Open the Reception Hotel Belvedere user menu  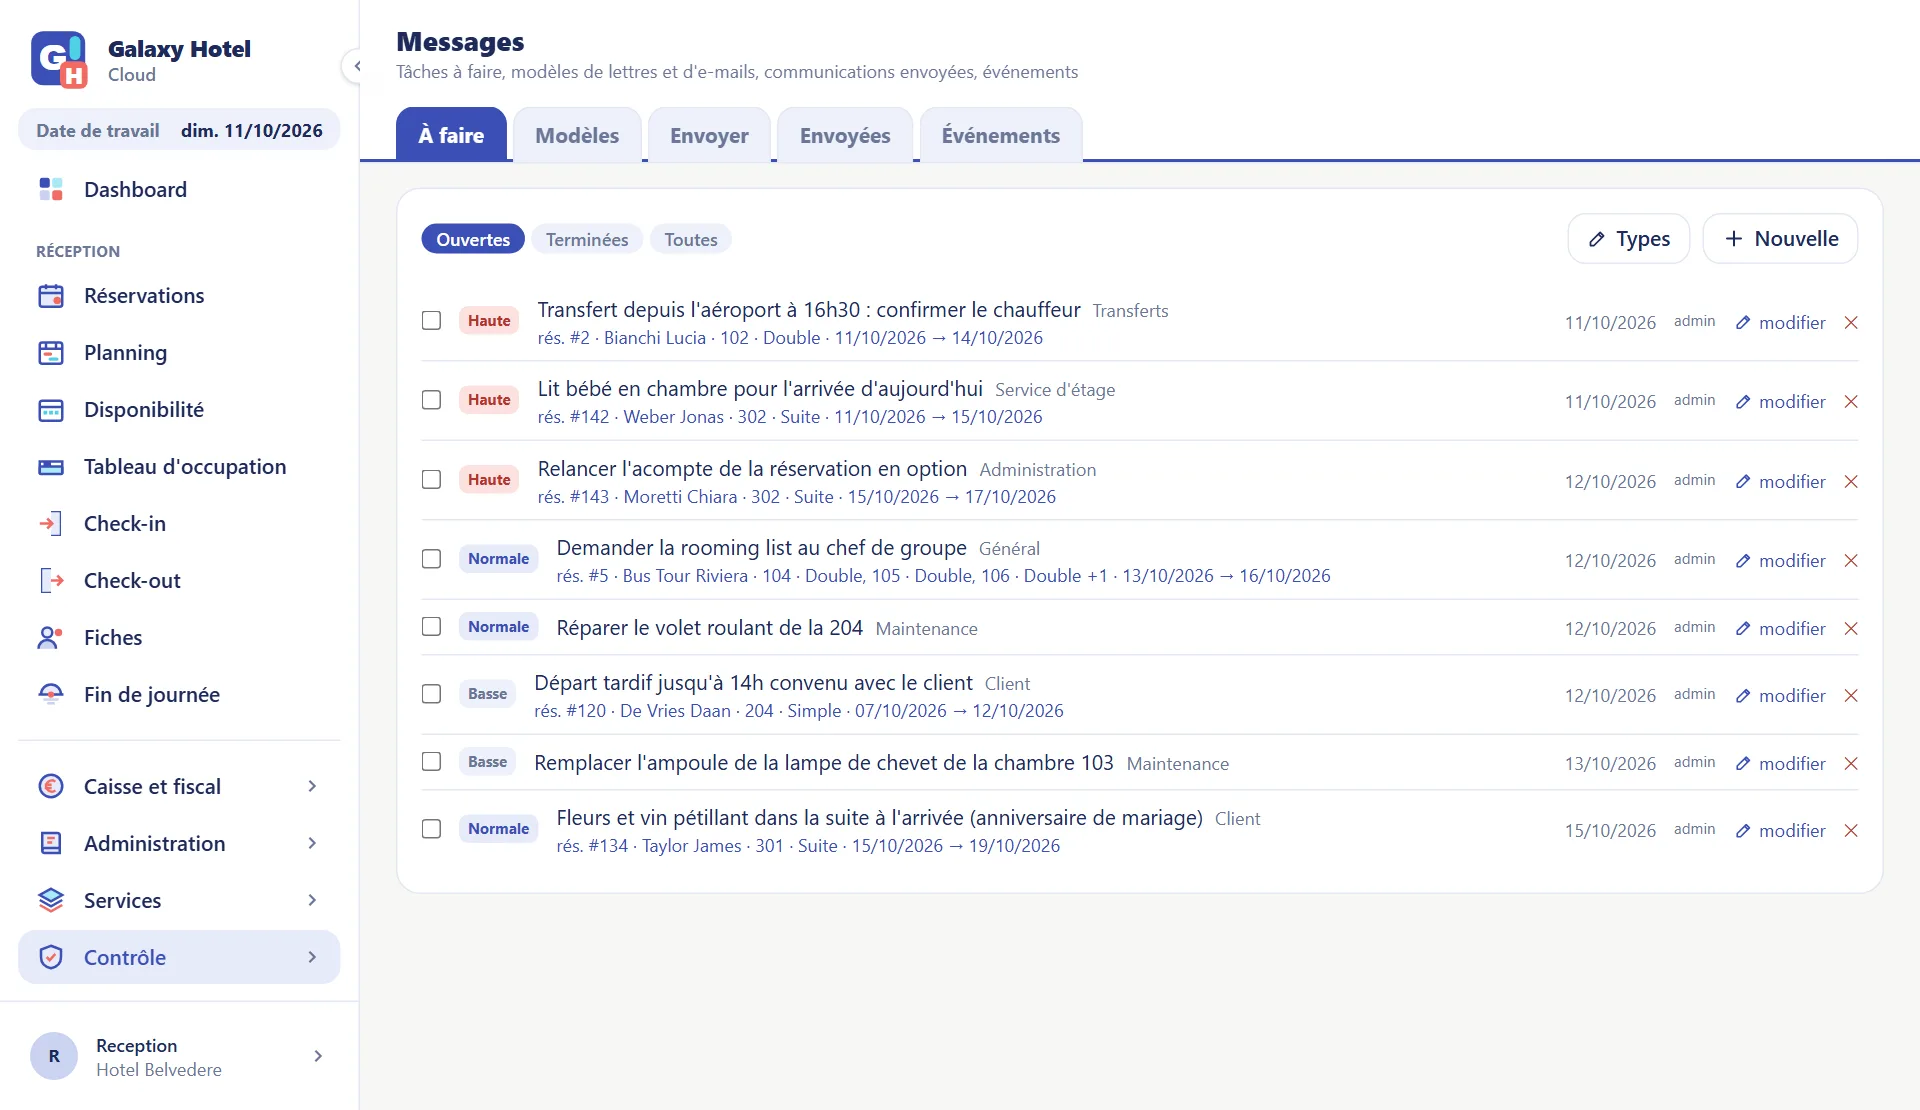point(179,1057)
